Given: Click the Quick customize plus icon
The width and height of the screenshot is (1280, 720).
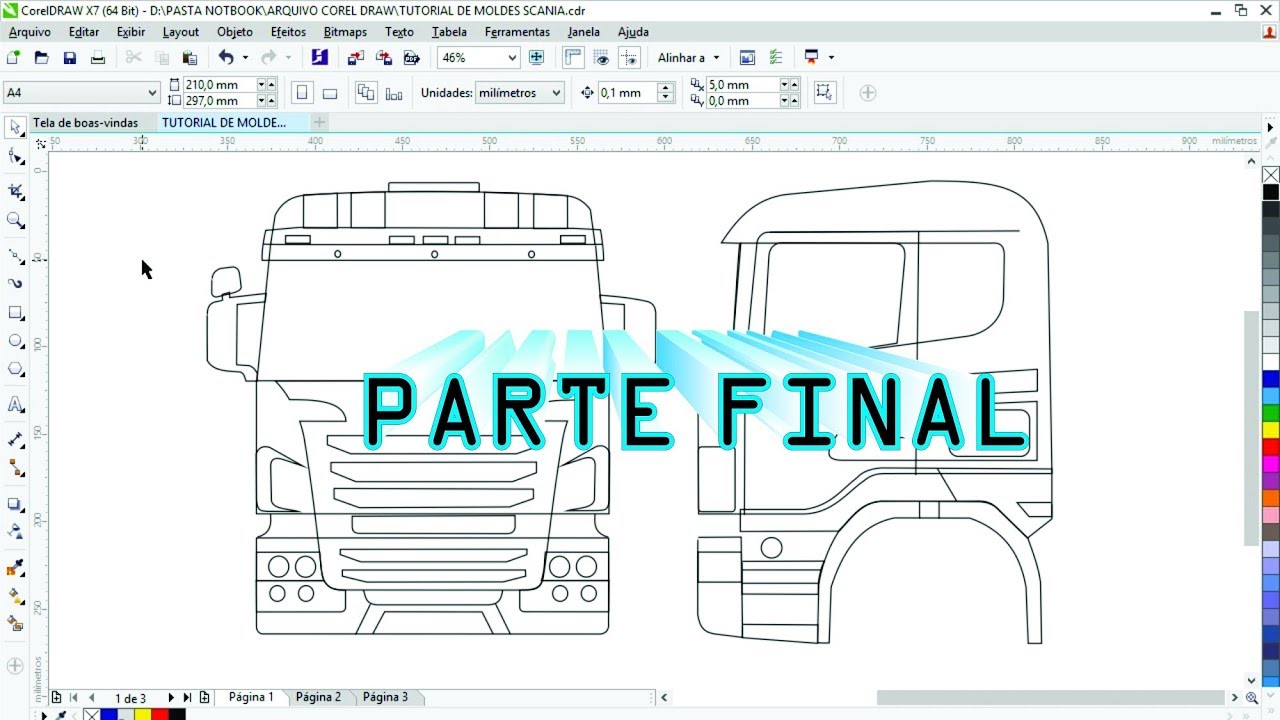Looking at the screenshot, I should 868,93.
